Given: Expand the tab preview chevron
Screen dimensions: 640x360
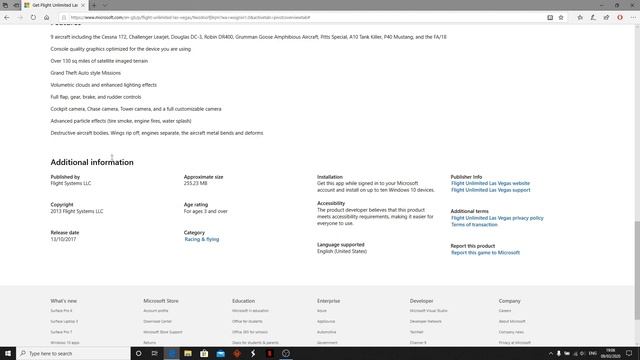Looking at the screenshot, I should pos(104,5).
